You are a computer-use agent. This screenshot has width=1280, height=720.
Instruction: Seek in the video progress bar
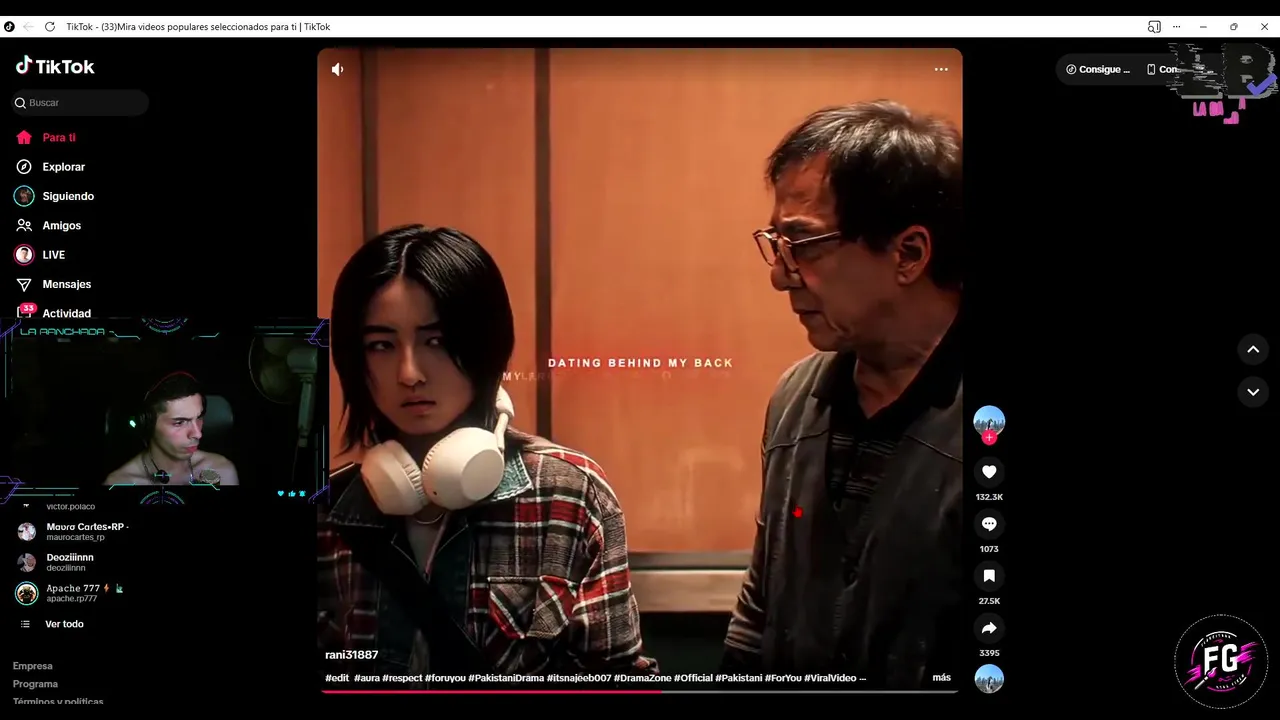click(640, 691)
